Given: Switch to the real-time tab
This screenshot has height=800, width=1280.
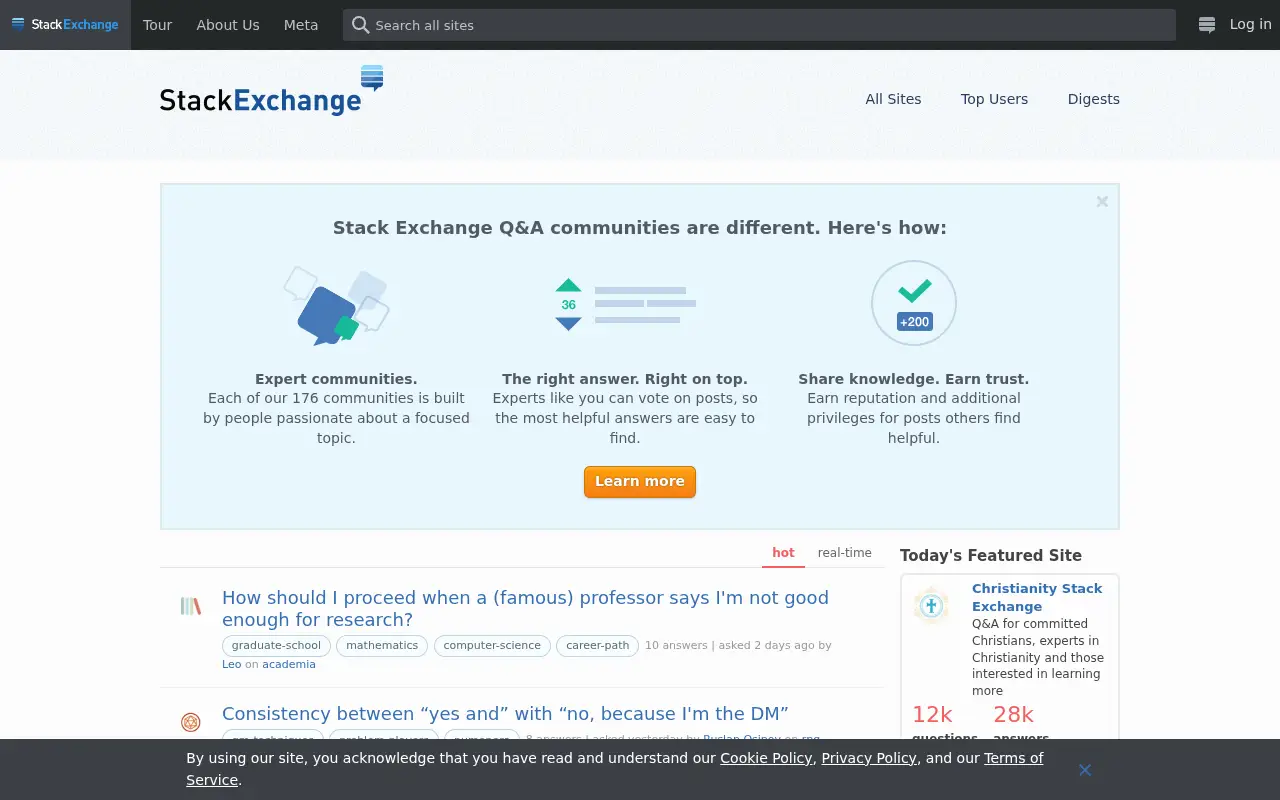Looking at the screenshot, I should click(845, 553).
